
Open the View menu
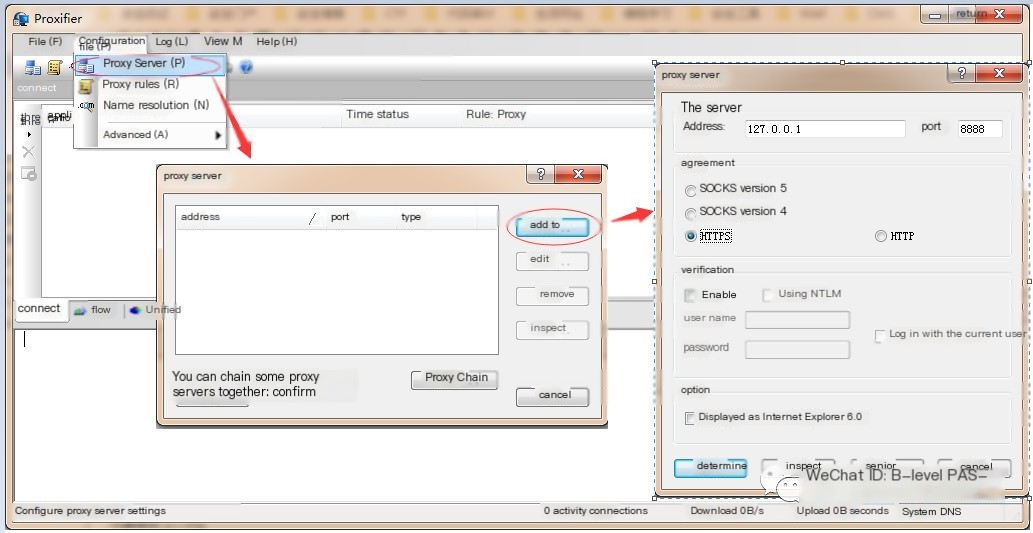223,41
